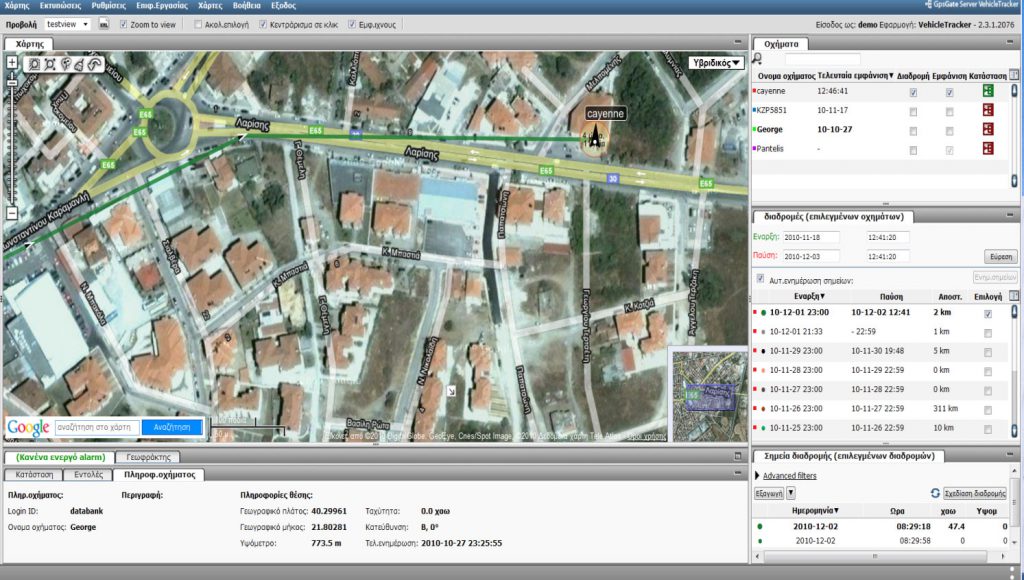Toggle Διαδρομή checkbox for KZP5851
This screenshot has height=580, width=1024.
pos(913,112)
